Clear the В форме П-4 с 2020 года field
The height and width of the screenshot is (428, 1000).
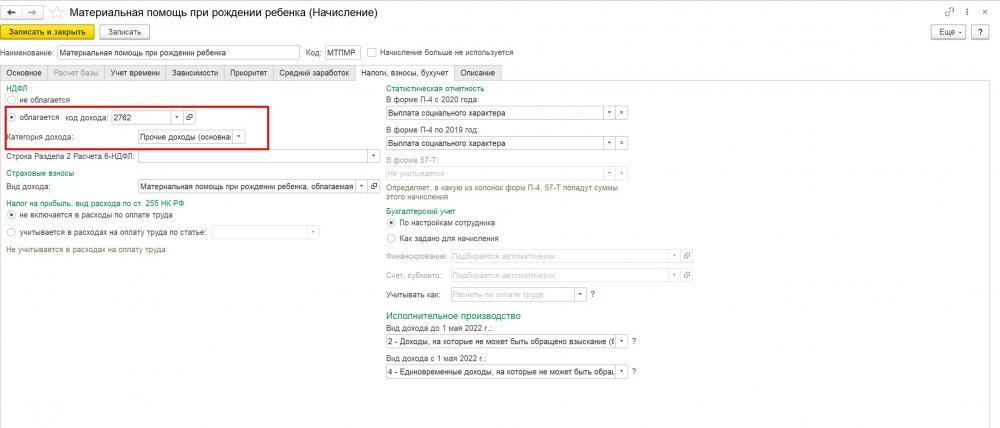[622, 113]
